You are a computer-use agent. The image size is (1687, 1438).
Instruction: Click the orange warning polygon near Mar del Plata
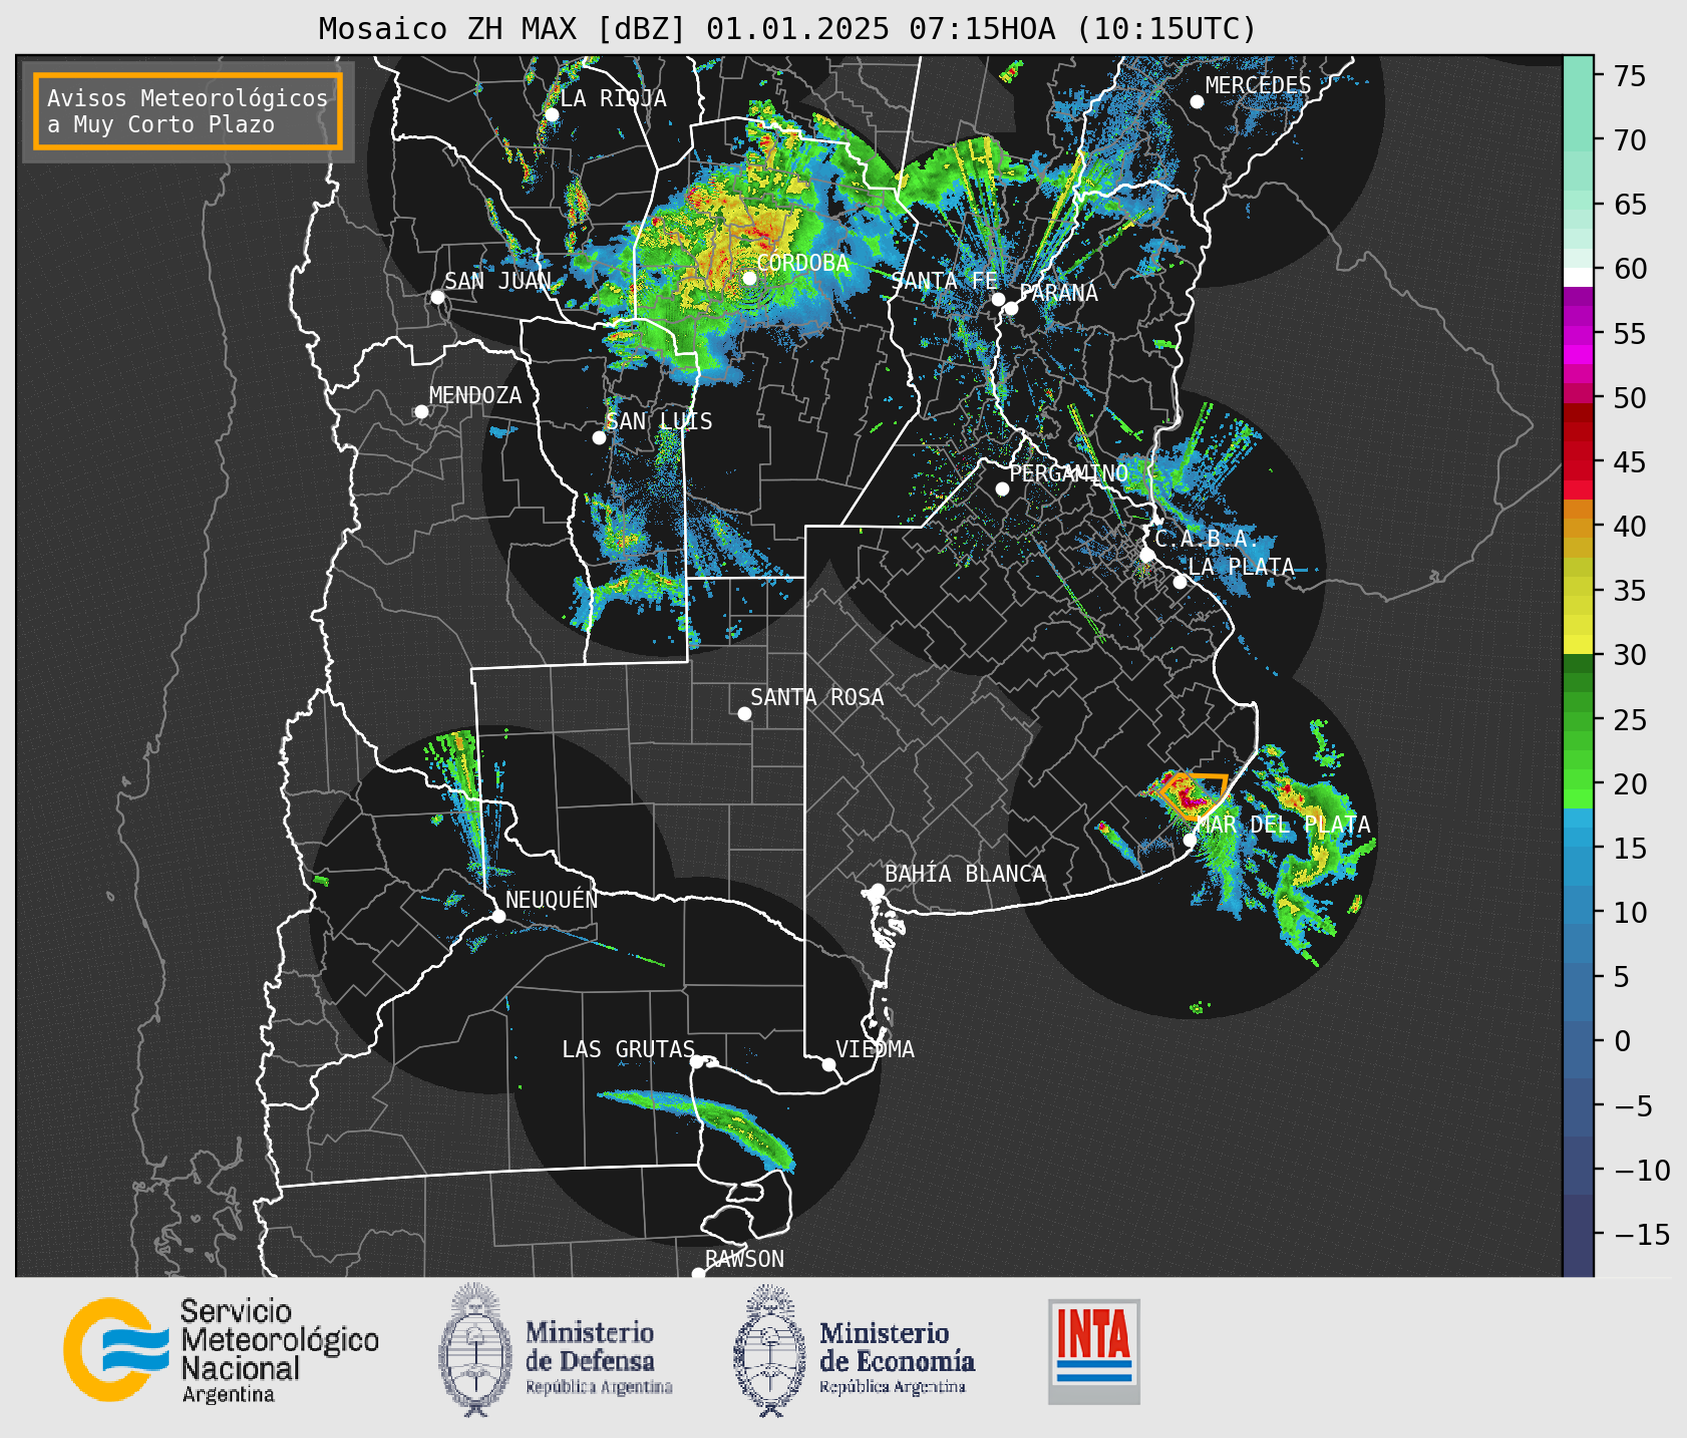(1193, 796)
